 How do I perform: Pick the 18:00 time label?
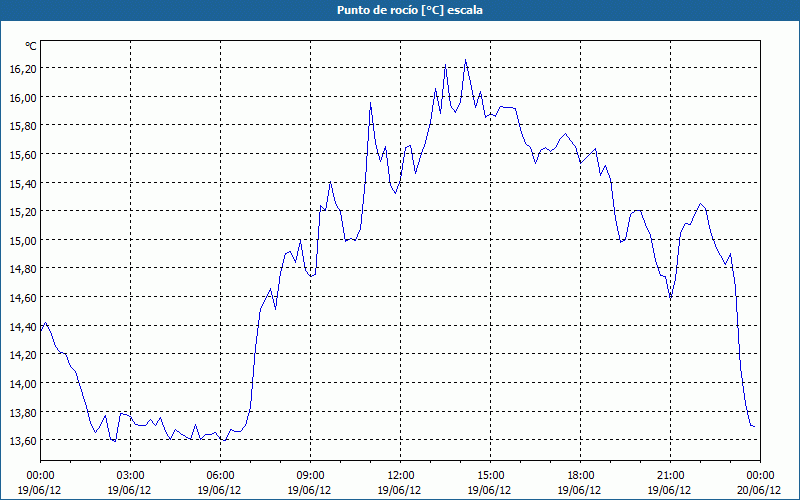point(580,476)
